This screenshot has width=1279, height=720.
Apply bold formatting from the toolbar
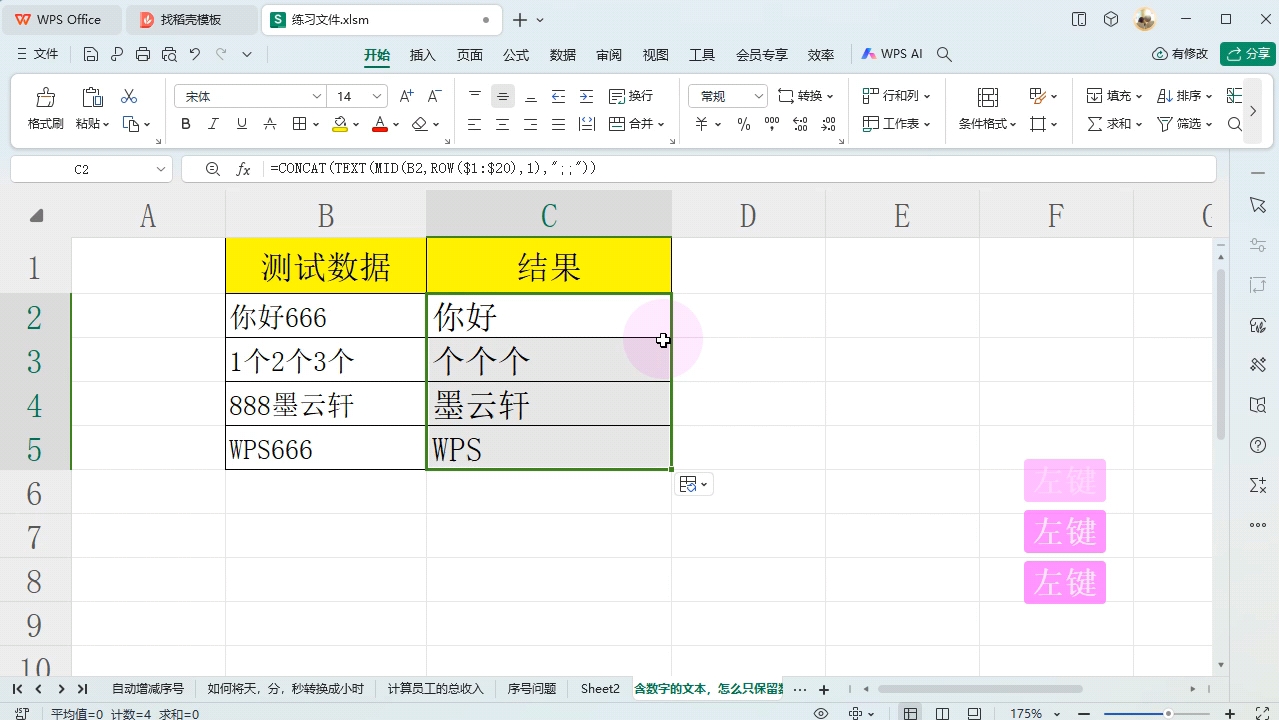tap(185, 123)
